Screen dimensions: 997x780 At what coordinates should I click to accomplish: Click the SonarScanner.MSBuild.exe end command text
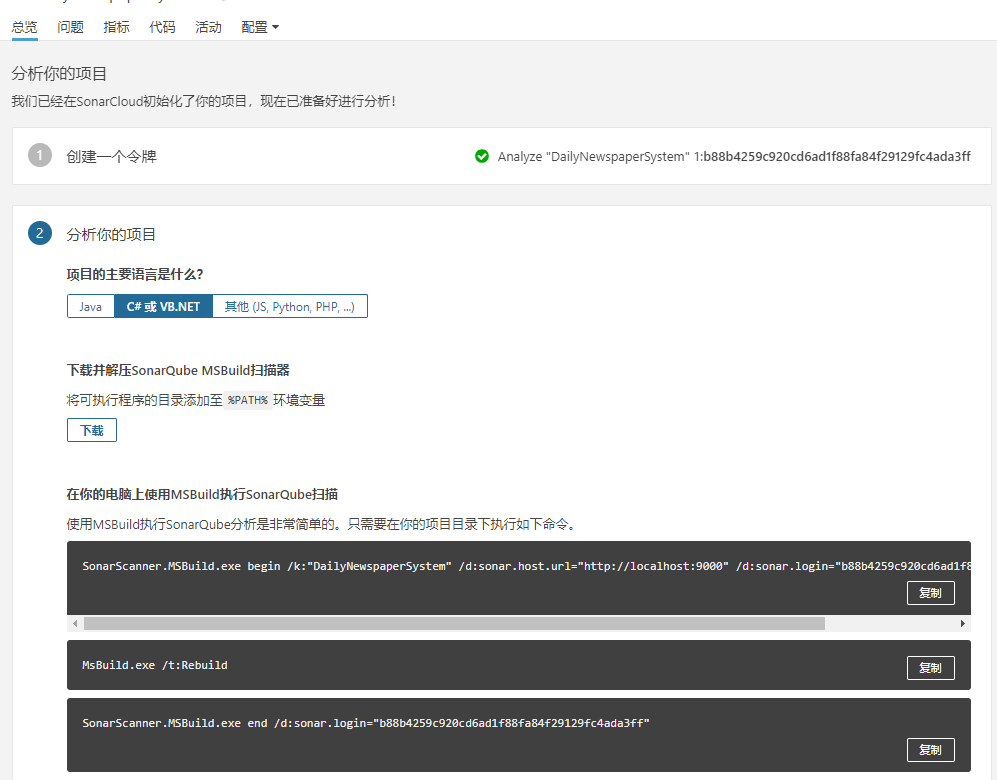click(x=366, y=723)
